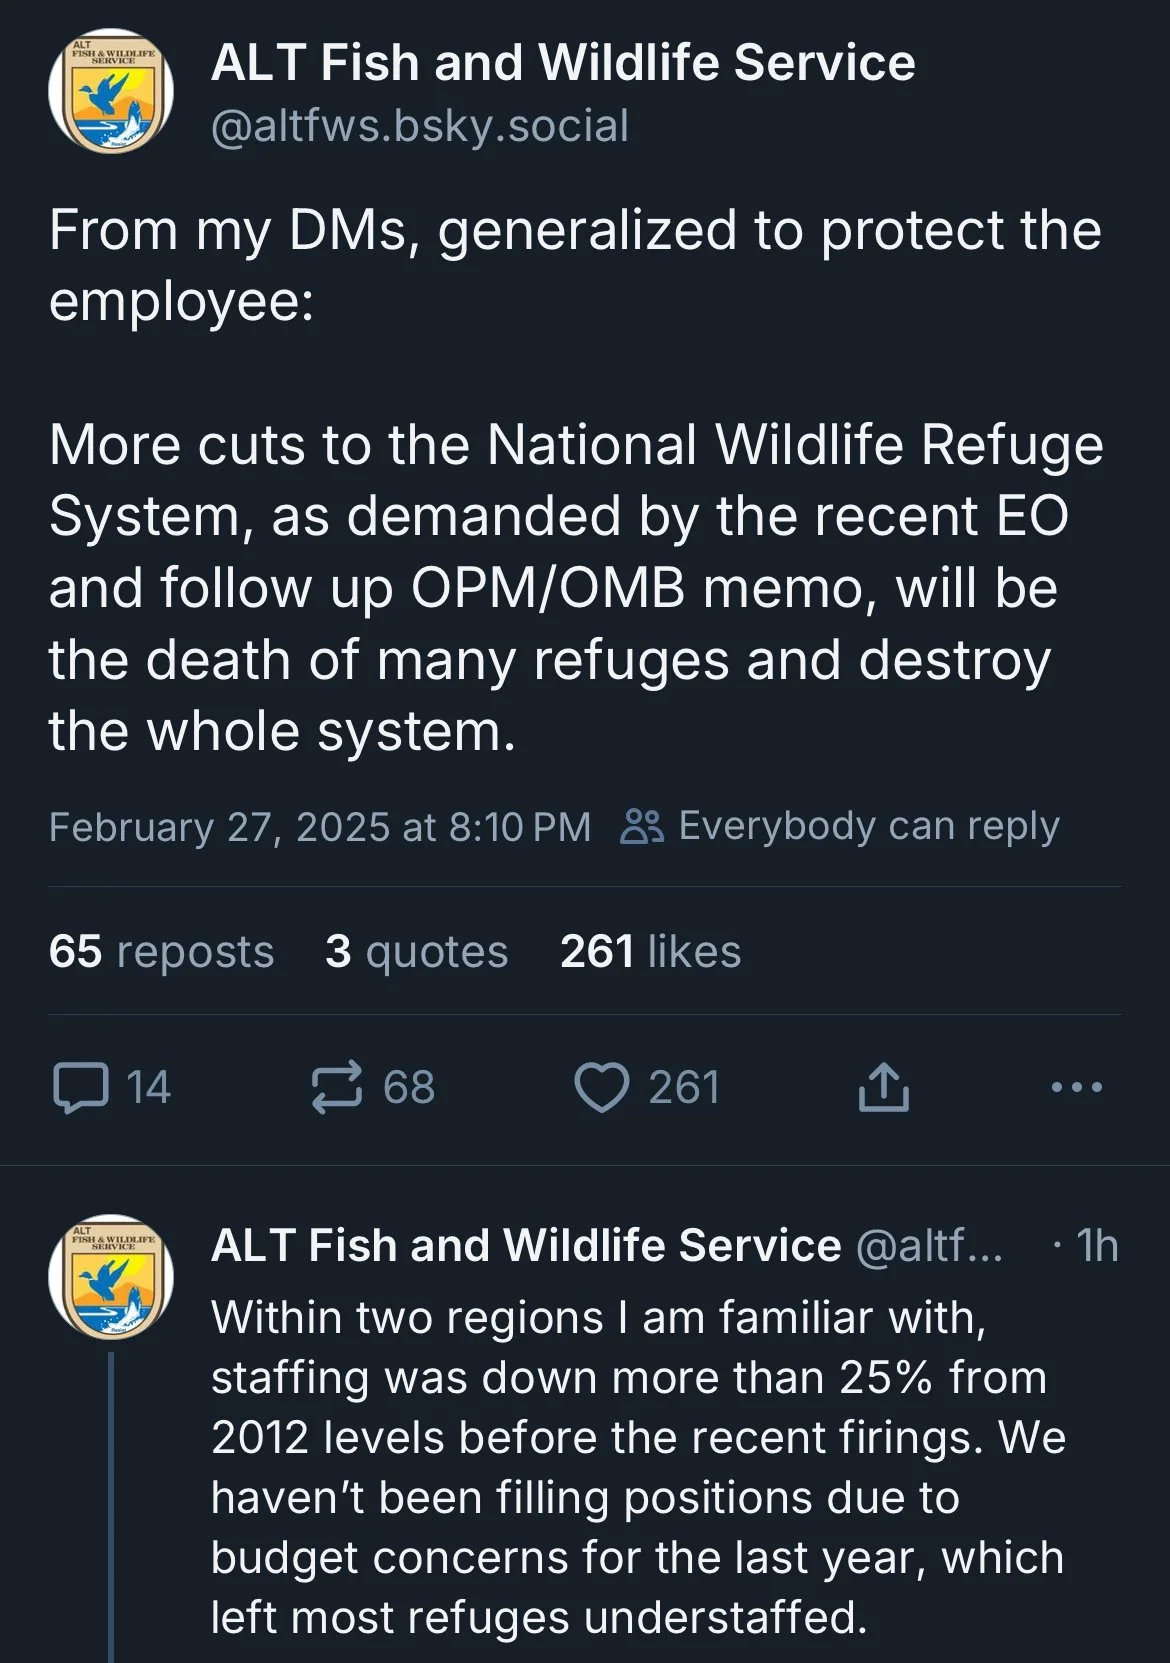
Task: Tap the 1h timestamp on reply
Action: (1095, 1246)
